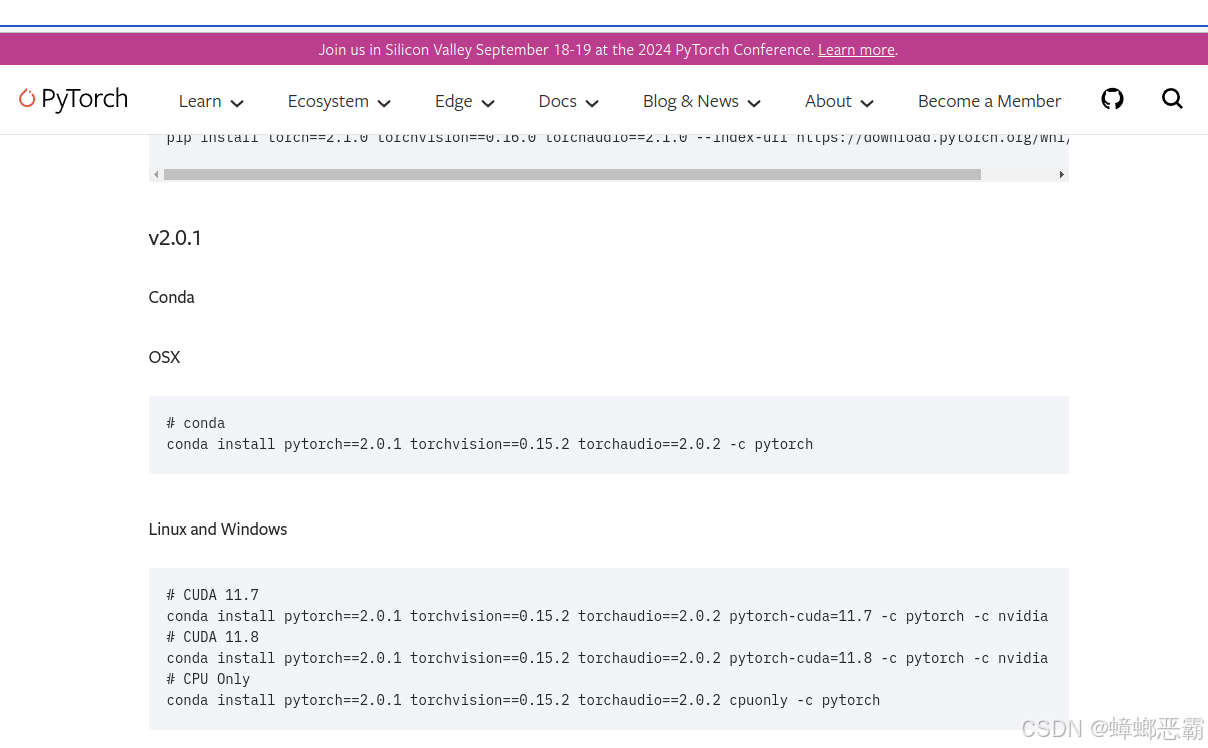The width and height of the screenshot is (1208, 748).
Task: Open the Learn menu label
Action: pos(200,101)
